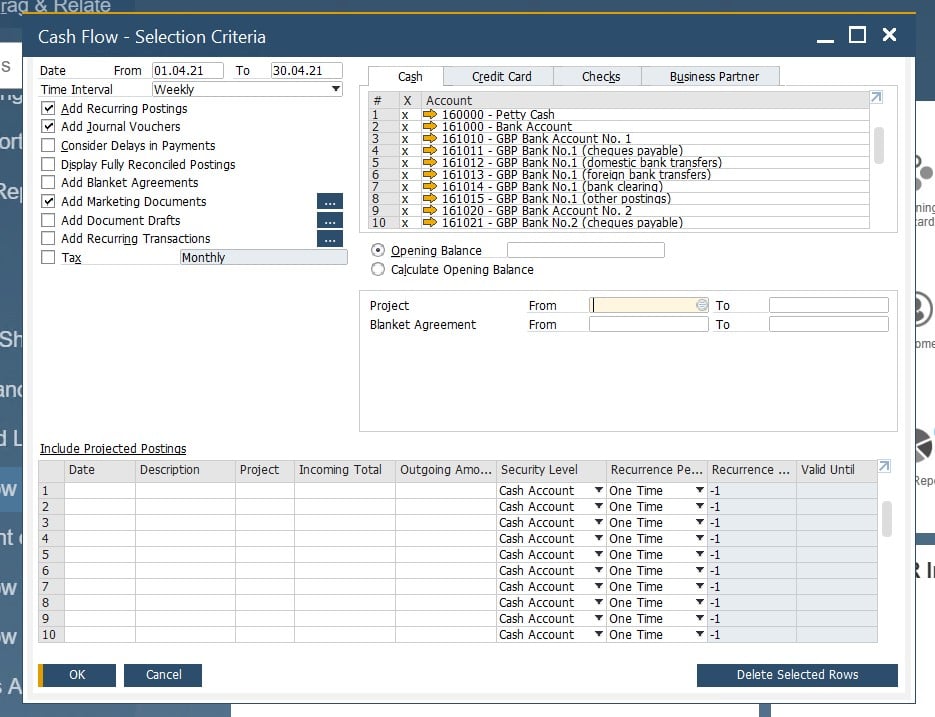This screenshot has width=935, height=717.
Task: Open the Time Interval dropdown
Action: point(336,90)
